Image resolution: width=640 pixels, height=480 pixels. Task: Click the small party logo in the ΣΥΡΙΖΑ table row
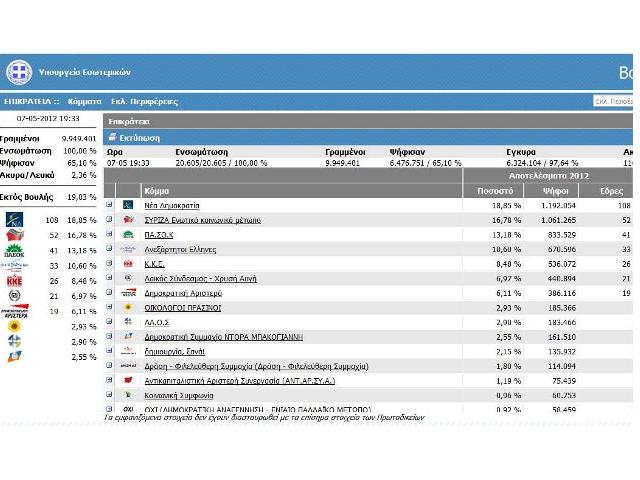coord(128,219)
